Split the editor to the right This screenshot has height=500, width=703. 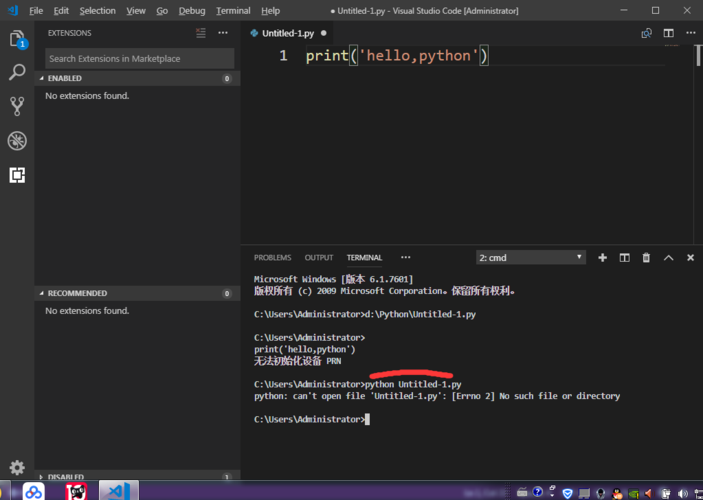coord(668,33)
